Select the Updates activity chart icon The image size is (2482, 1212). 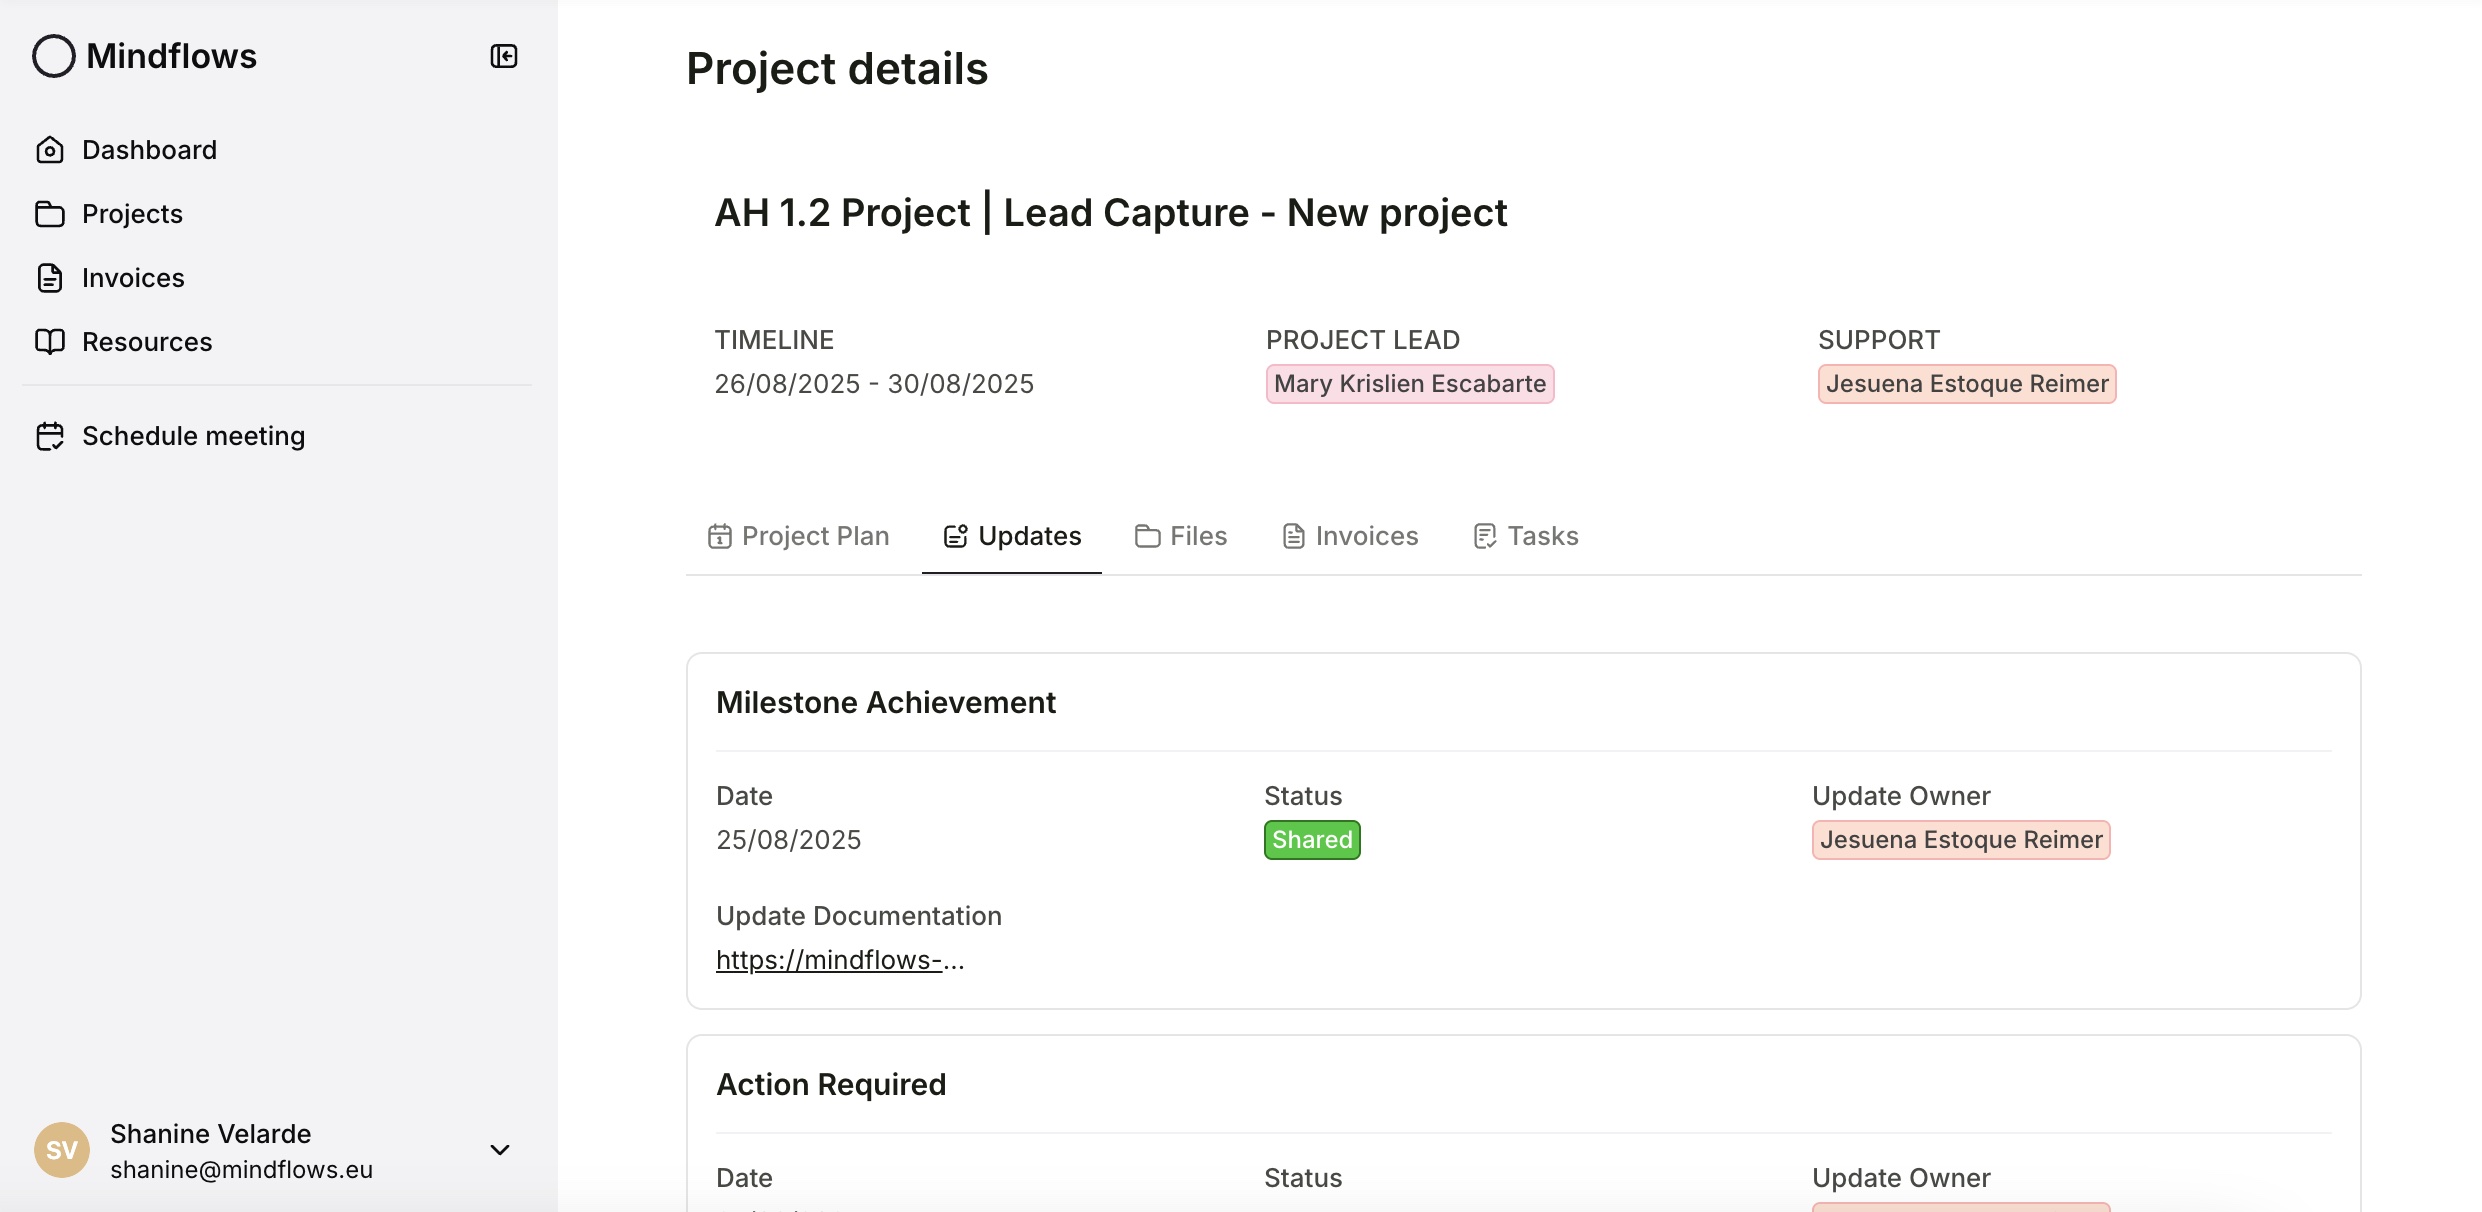click(x=956, y=535)
